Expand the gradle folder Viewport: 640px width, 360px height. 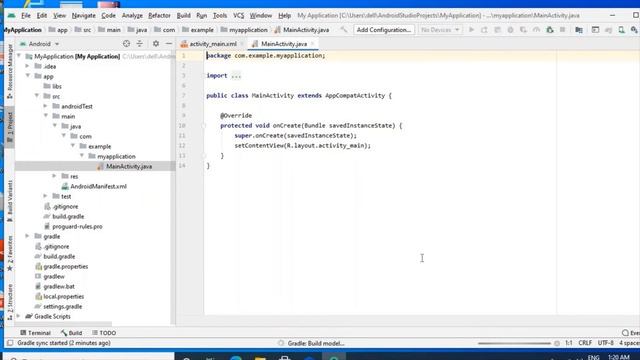tap(27, 236)
